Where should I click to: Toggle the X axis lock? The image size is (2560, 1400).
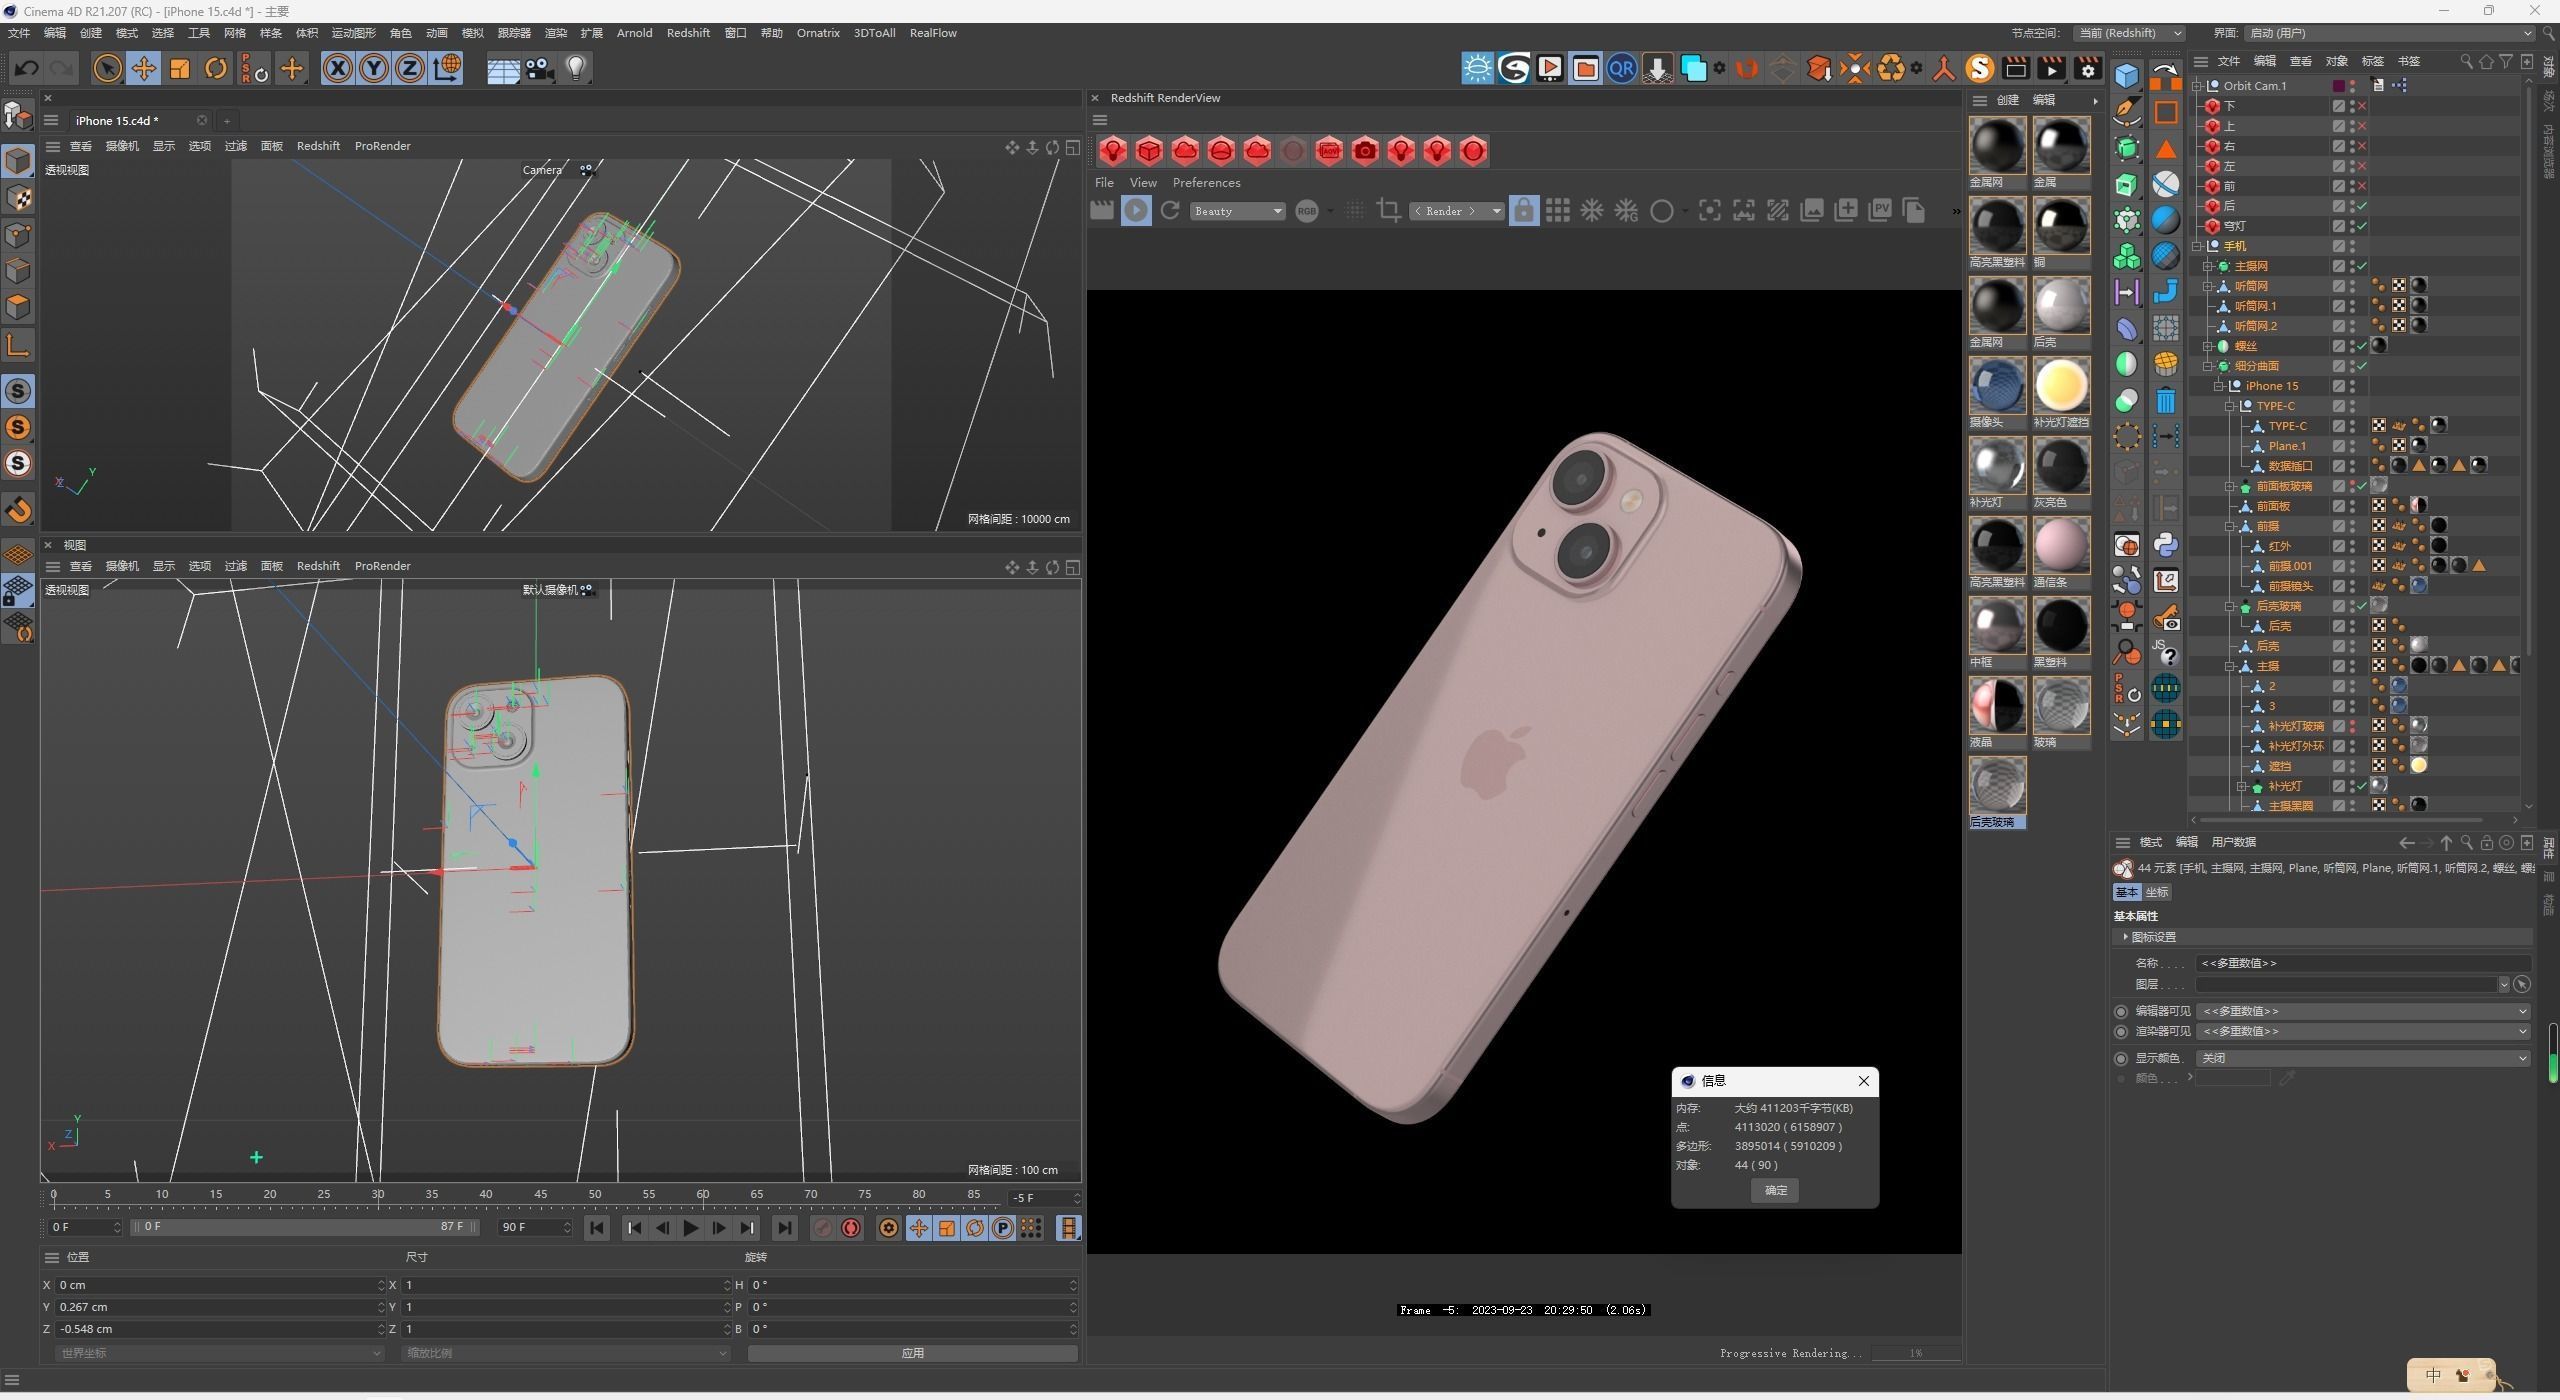[x=338, y=68]
